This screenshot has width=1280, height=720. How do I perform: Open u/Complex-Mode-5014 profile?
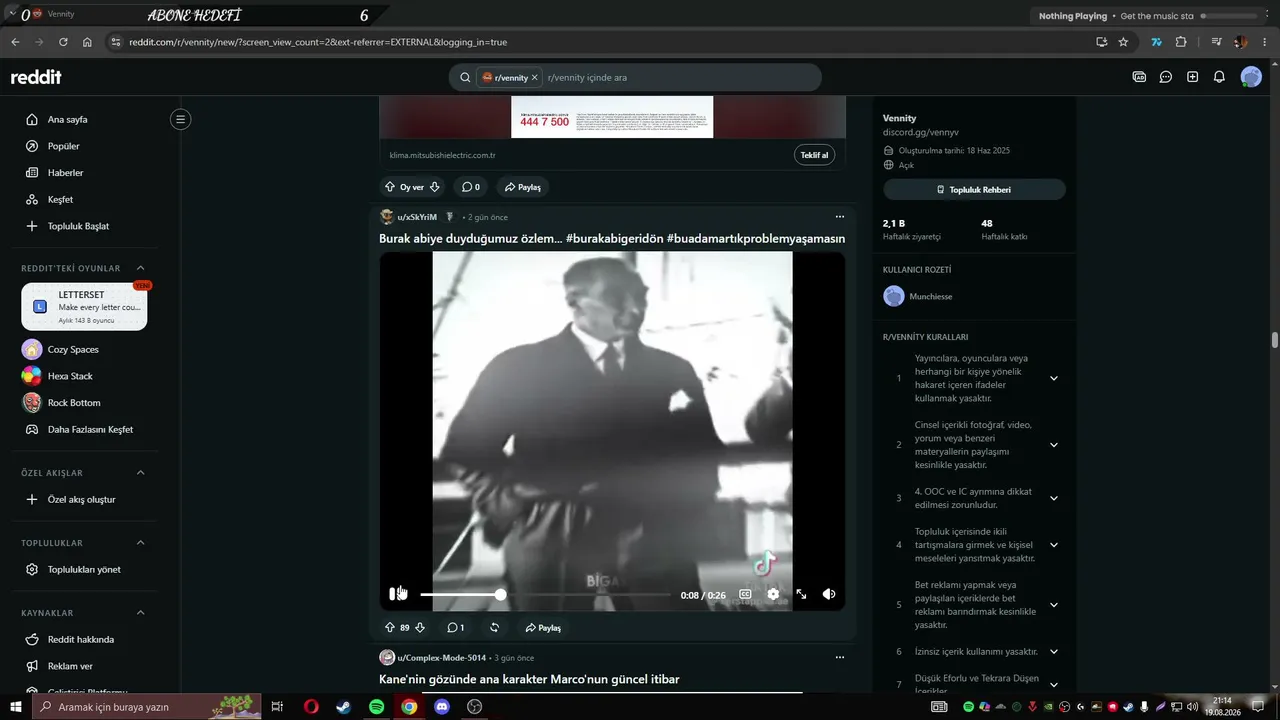point(442,658)
